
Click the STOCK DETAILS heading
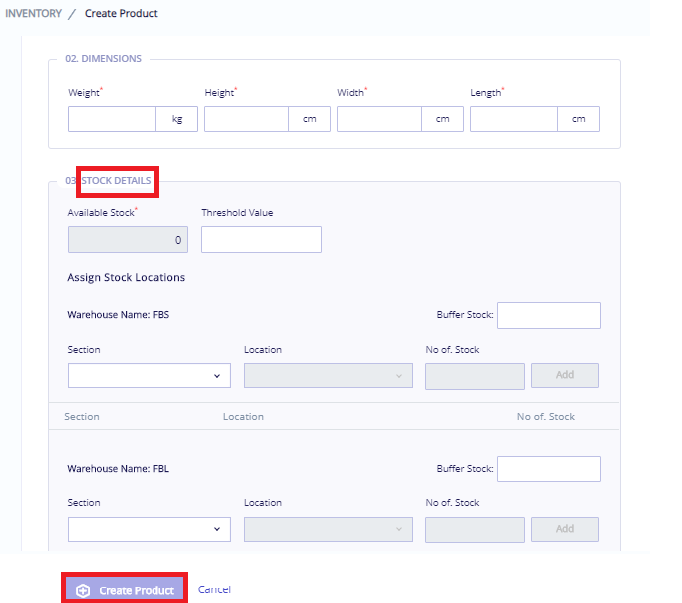pos(117,181)
